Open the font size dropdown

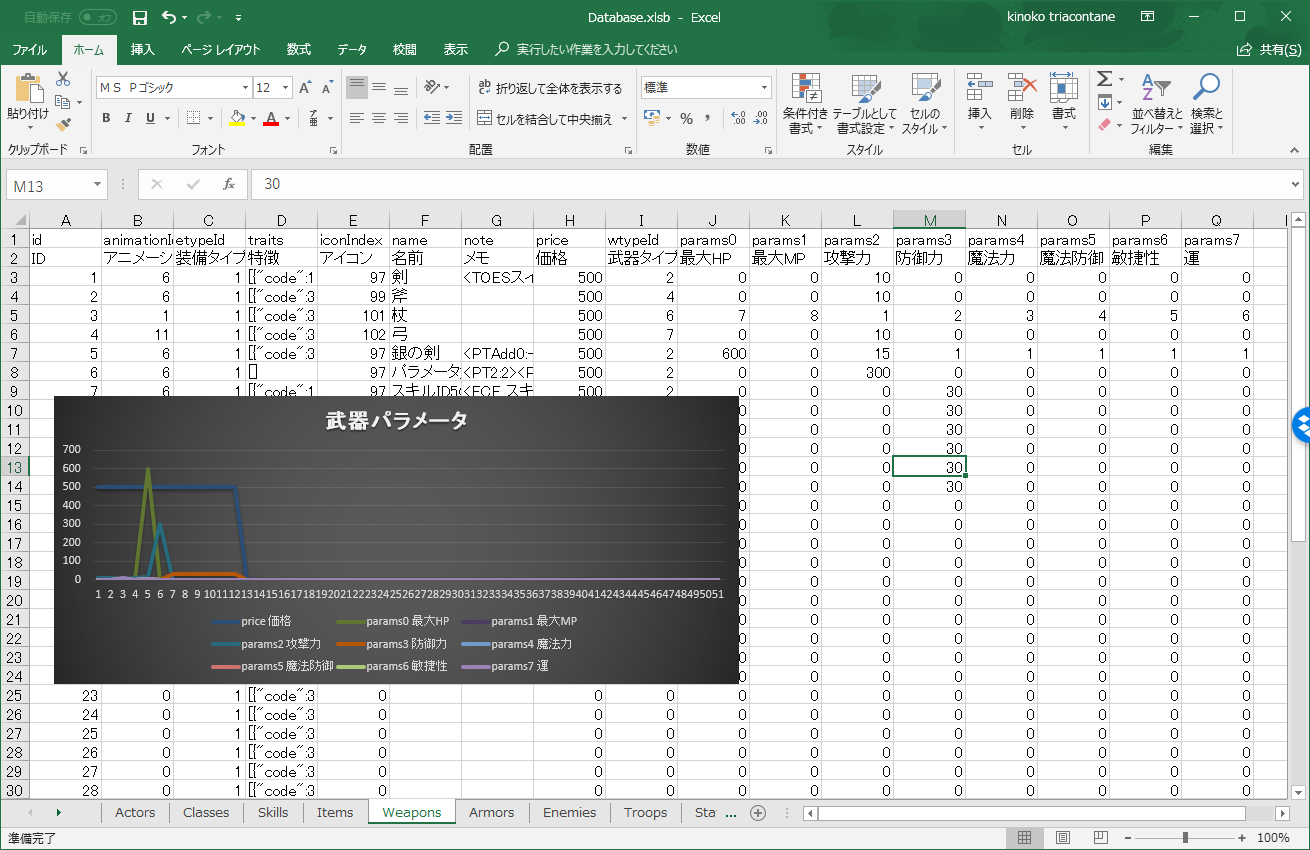286,88
